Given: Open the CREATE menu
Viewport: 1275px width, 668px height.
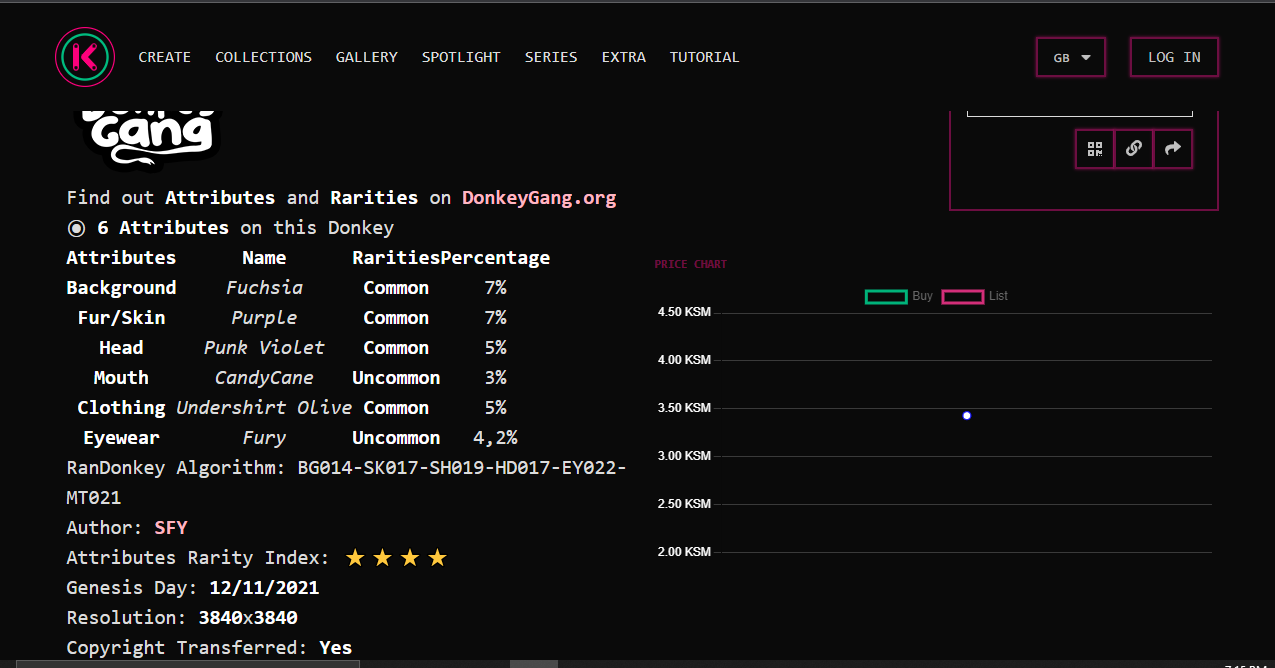Looking at the screenshot, I should 164,57.
